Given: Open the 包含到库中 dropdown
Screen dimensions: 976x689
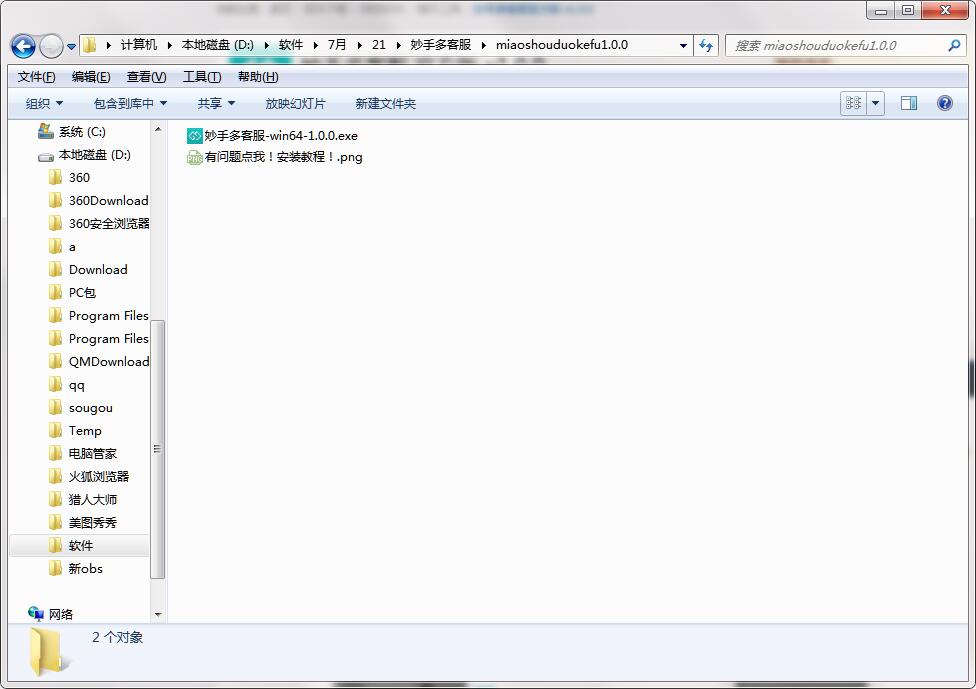Looking at the screenshot, I should point(130,103).
